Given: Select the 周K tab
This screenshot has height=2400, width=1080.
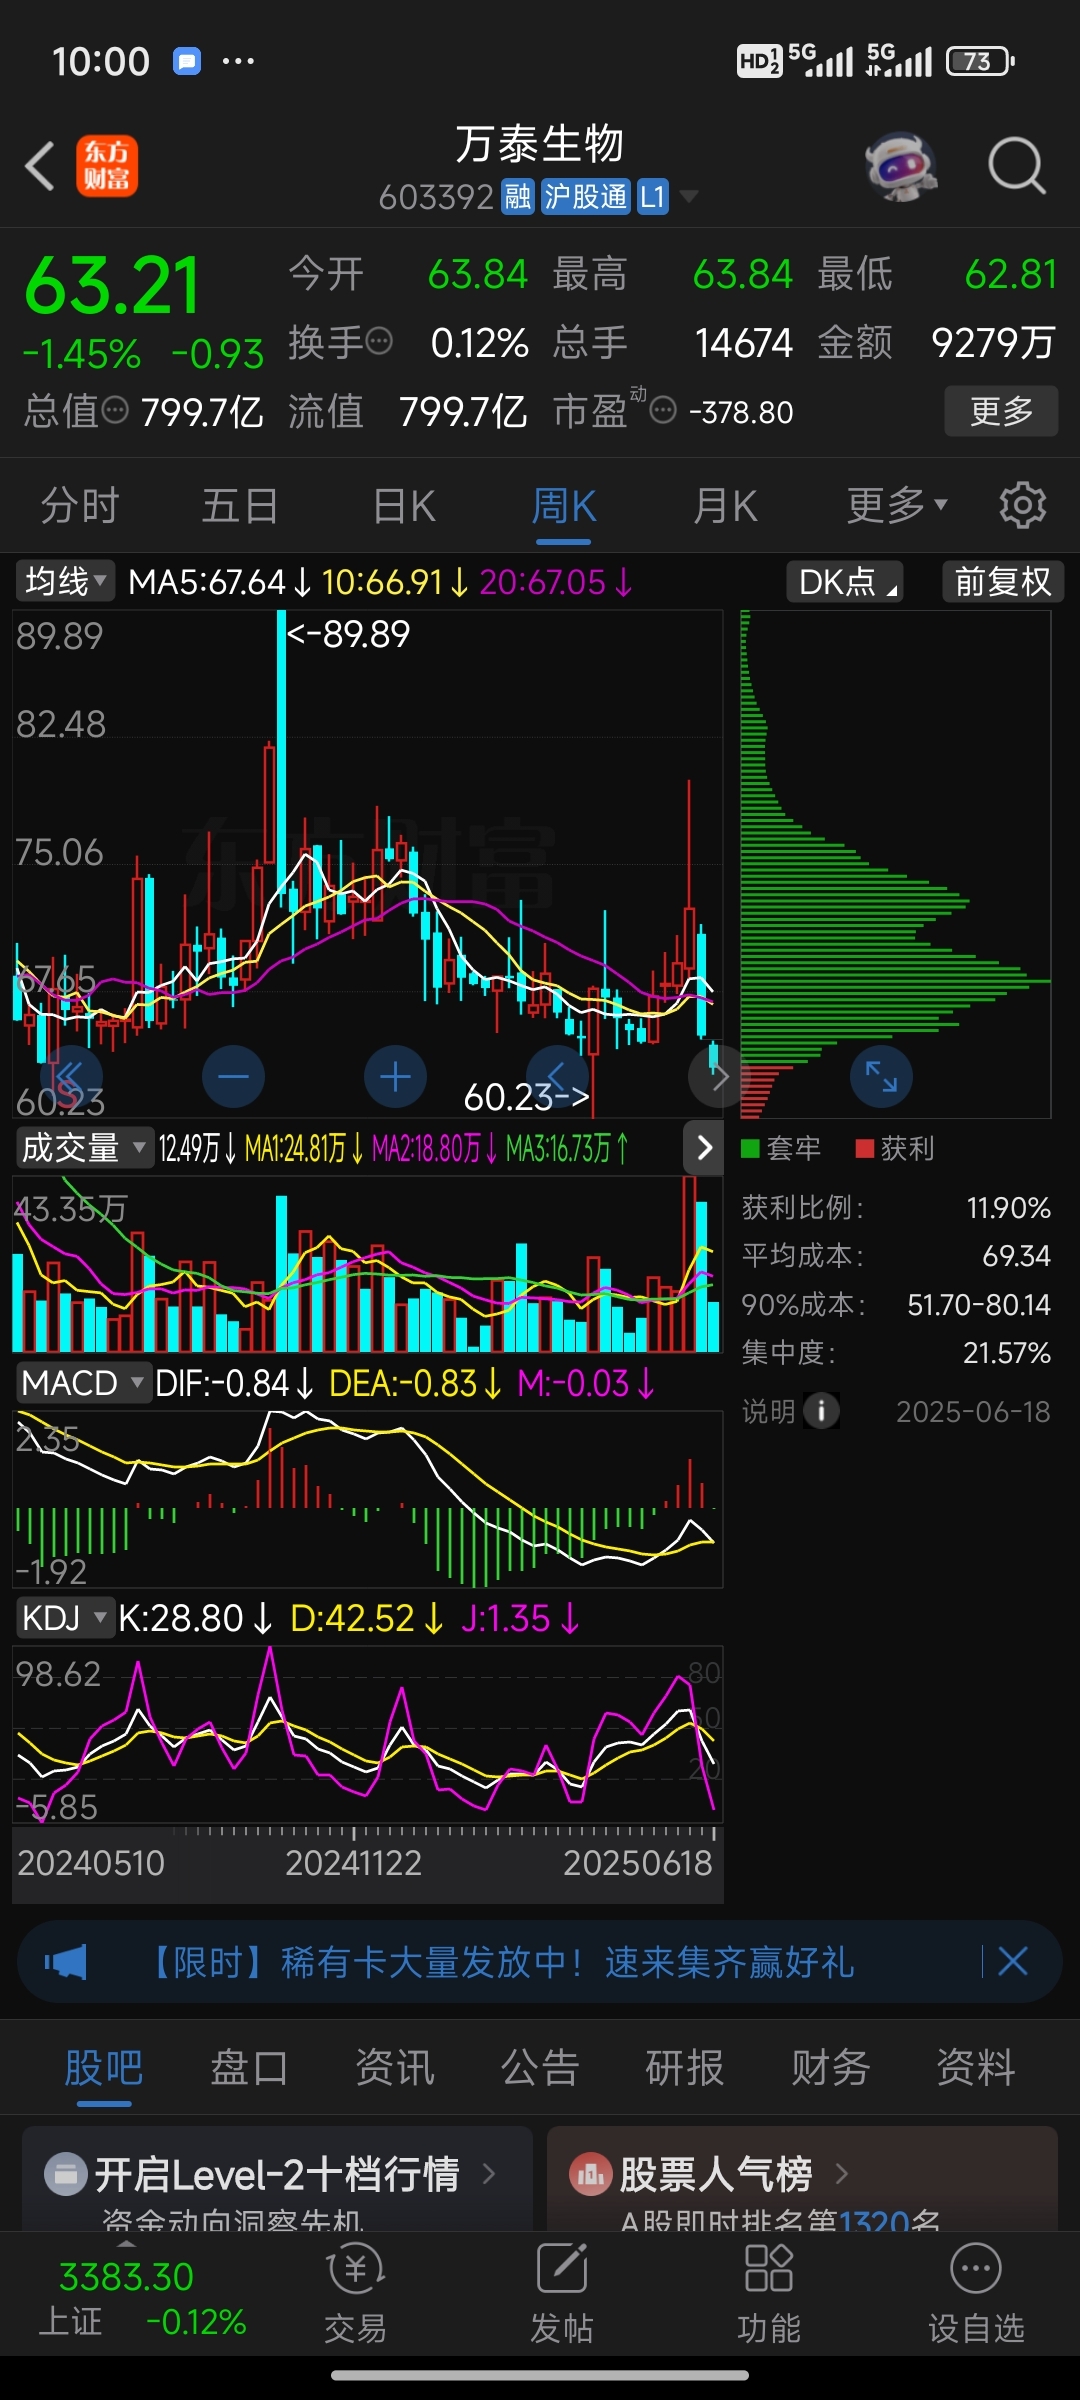Looking at the screenshot, I should tap(564, 505).
